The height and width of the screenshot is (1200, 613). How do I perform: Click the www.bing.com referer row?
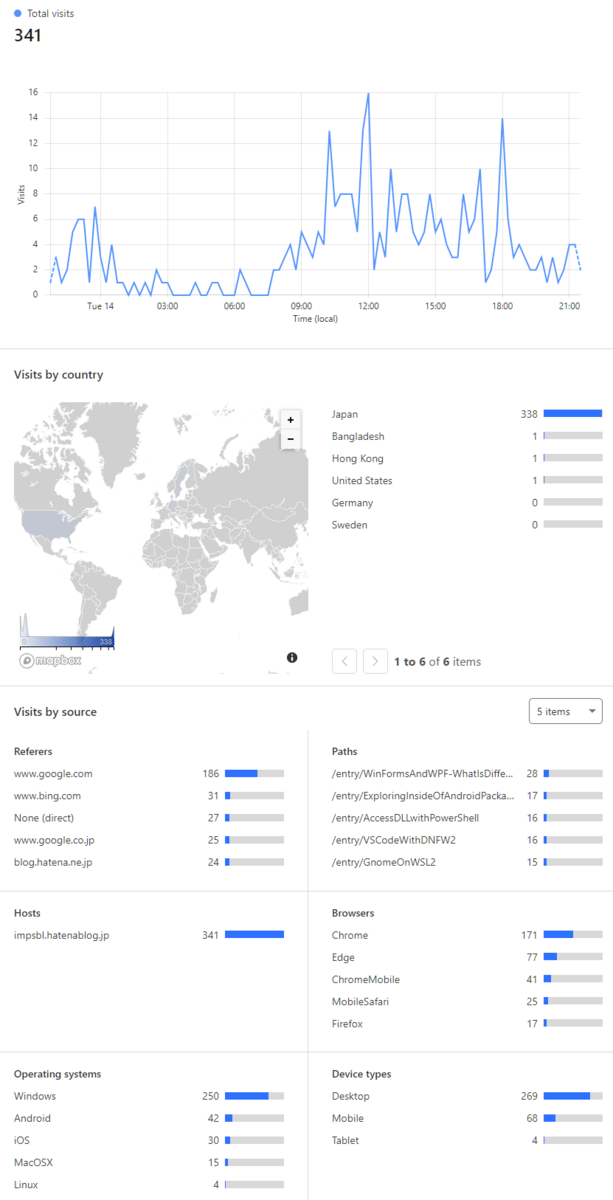(149, 795)
